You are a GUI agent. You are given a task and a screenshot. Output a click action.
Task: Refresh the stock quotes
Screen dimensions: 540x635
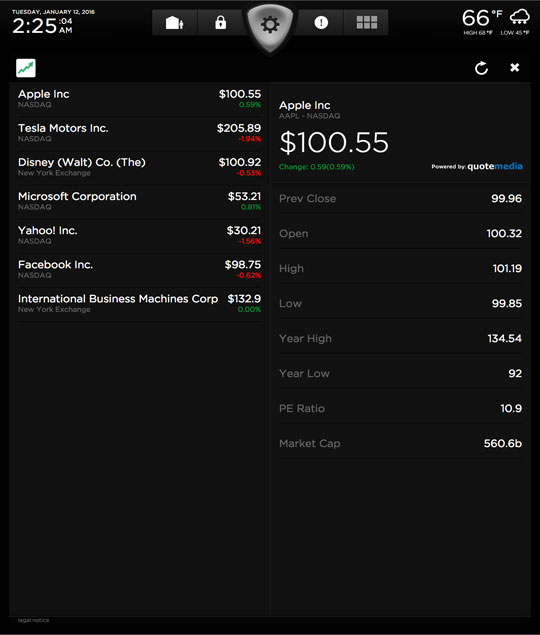(x=481, y=68)
